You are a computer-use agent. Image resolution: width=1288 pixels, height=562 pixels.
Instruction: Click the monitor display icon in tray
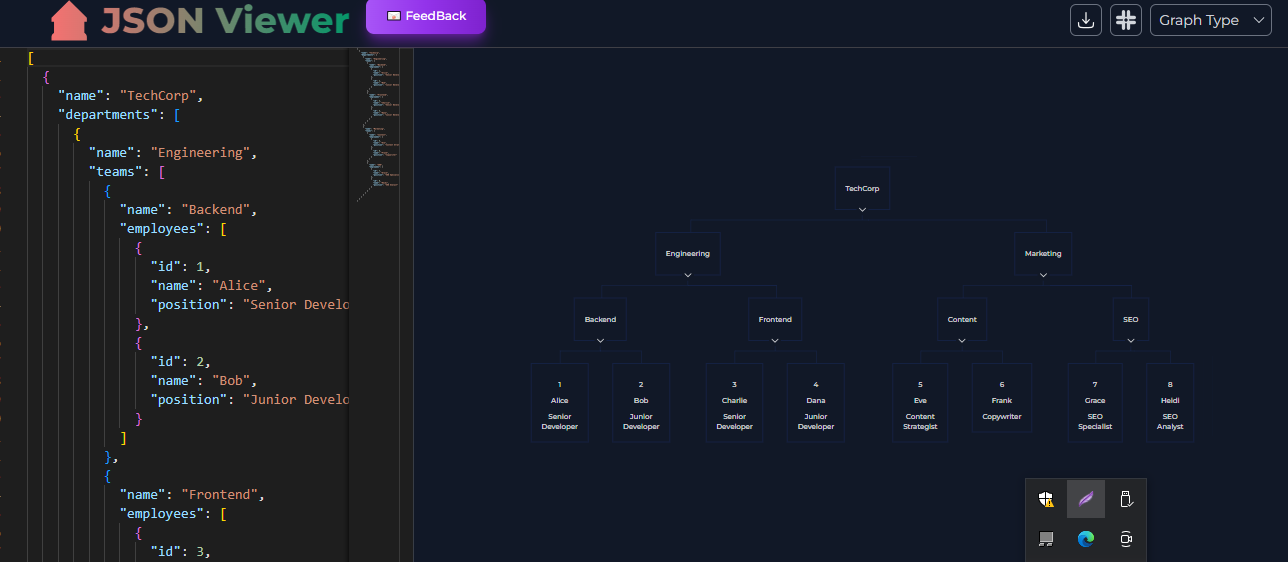point(1046,539)
